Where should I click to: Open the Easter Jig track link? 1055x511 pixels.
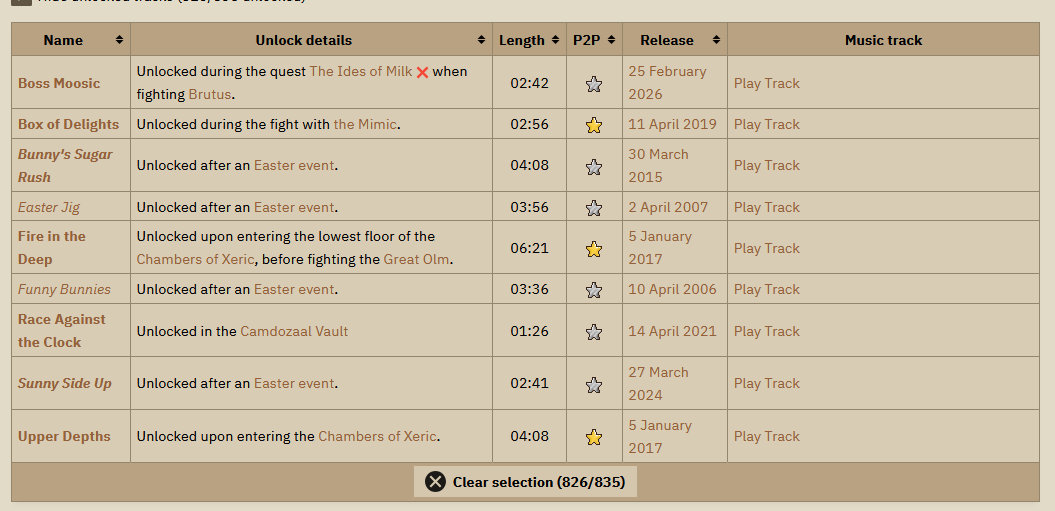tap(48, 207)
